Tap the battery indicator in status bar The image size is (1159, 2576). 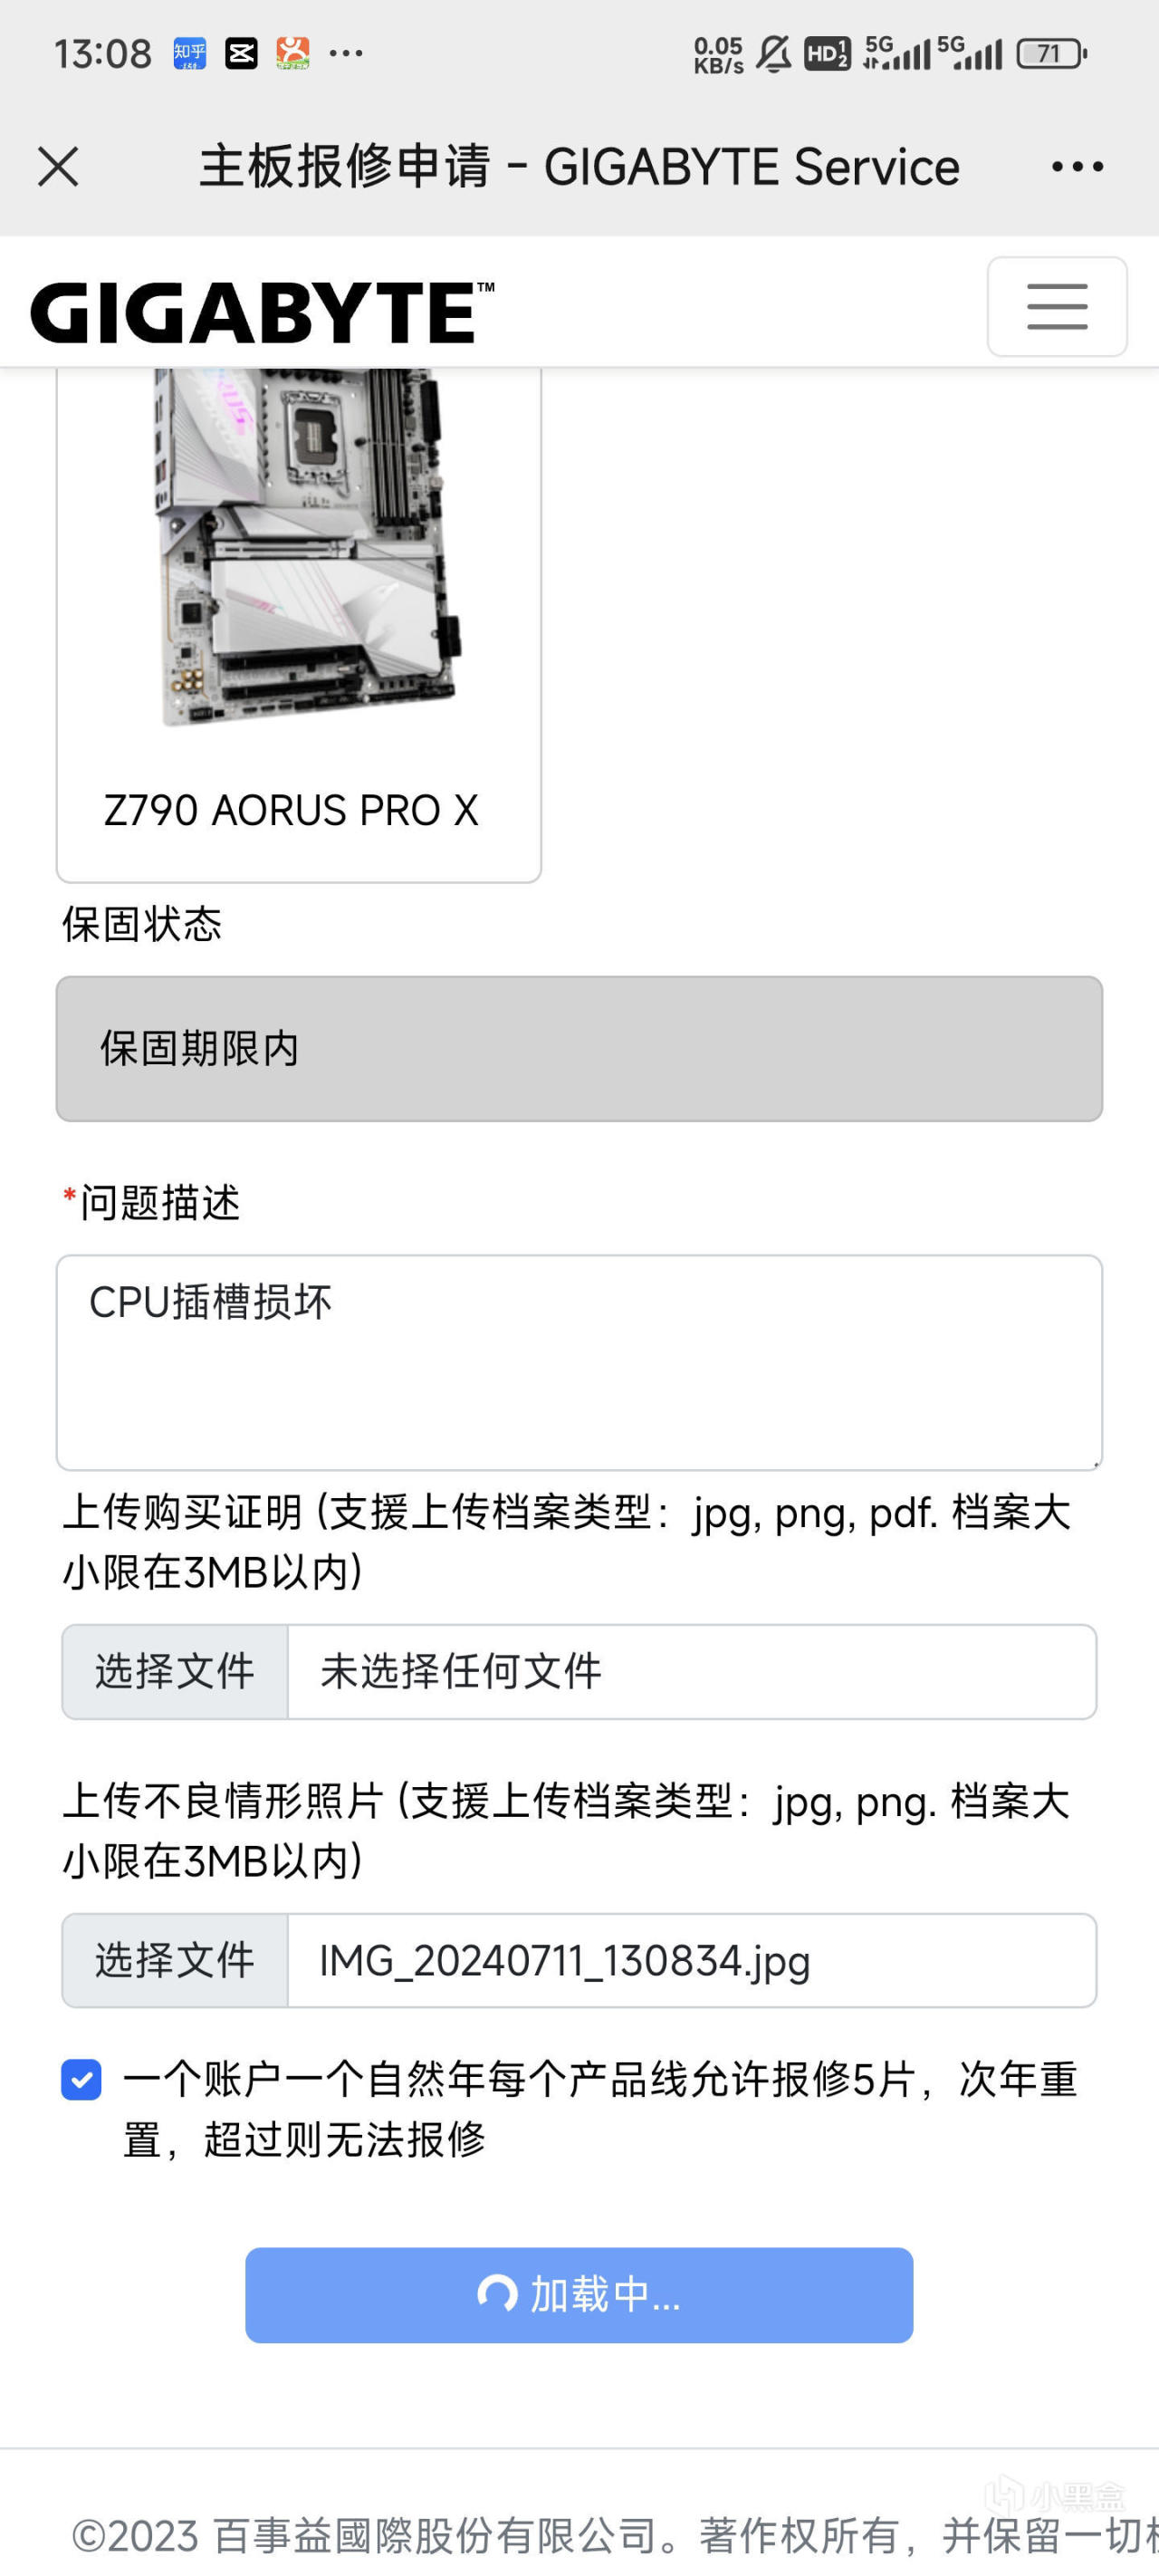[x=1050, y=53]
